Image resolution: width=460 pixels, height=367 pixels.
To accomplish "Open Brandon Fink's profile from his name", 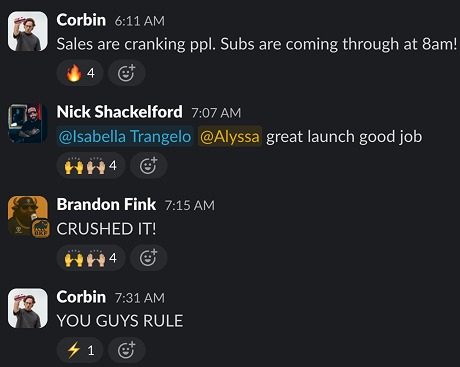I will pyautogui.click(x=106, y=204).
